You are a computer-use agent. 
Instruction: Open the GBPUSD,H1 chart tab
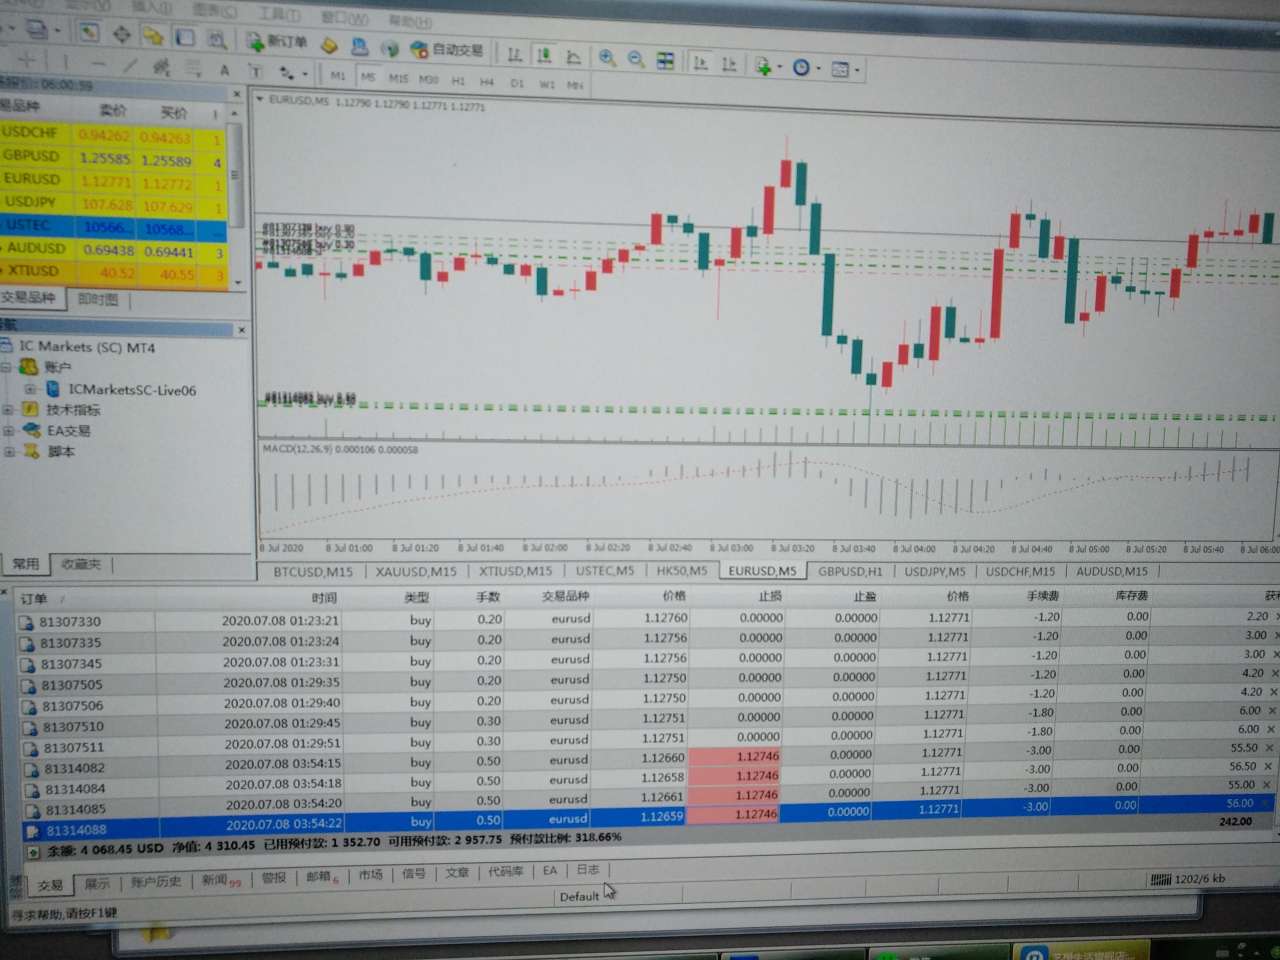(x=850, y=571)
